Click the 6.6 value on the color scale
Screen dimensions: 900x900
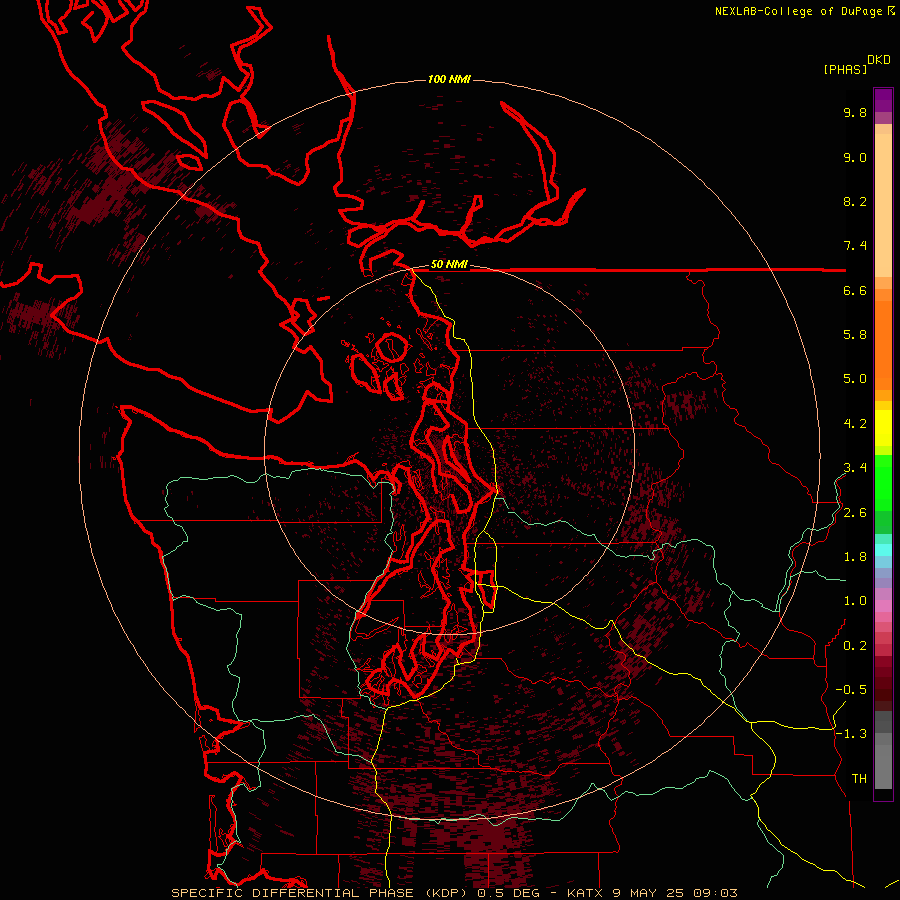click(855, 290)
